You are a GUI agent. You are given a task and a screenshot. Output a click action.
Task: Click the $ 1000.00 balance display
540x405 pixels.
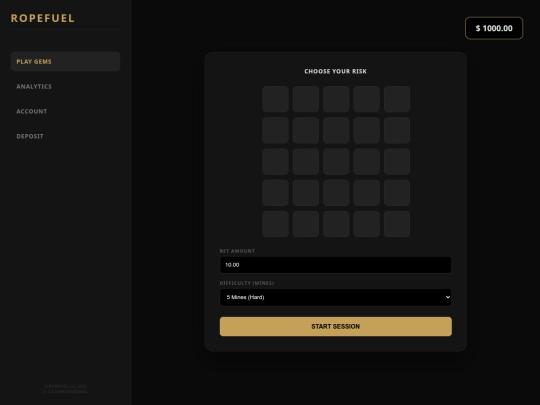[494, 28]
